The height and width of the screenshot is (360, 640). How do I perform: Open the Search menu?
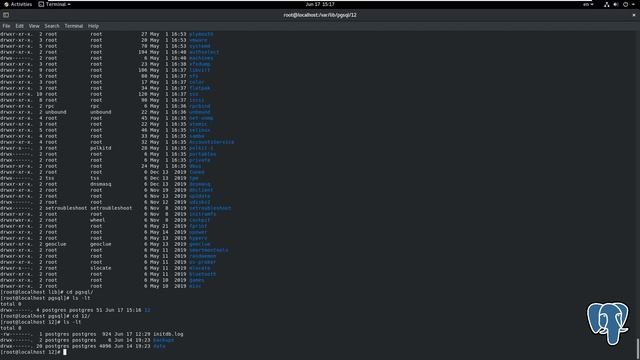click(52, 26)
